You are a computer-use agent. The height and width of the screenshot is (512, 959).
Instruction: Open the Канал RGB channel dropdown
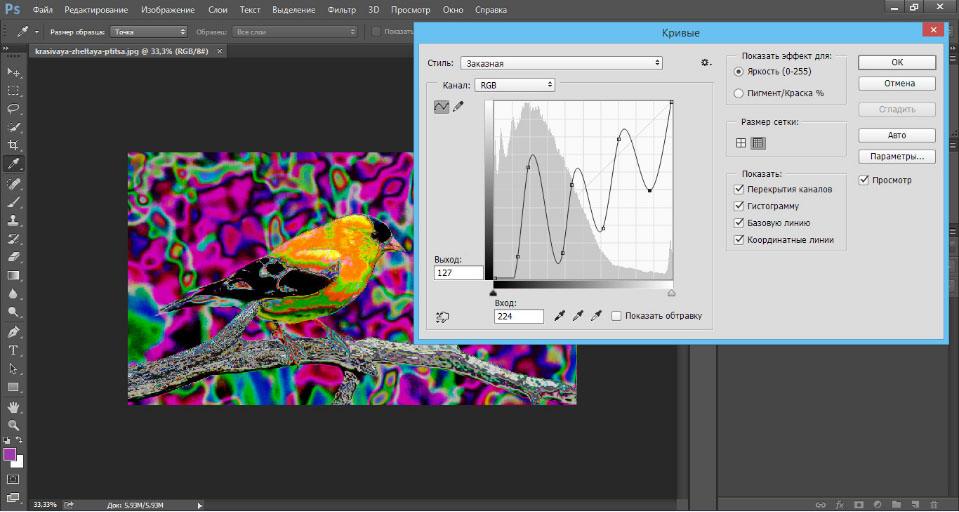(x=514, y=86)
